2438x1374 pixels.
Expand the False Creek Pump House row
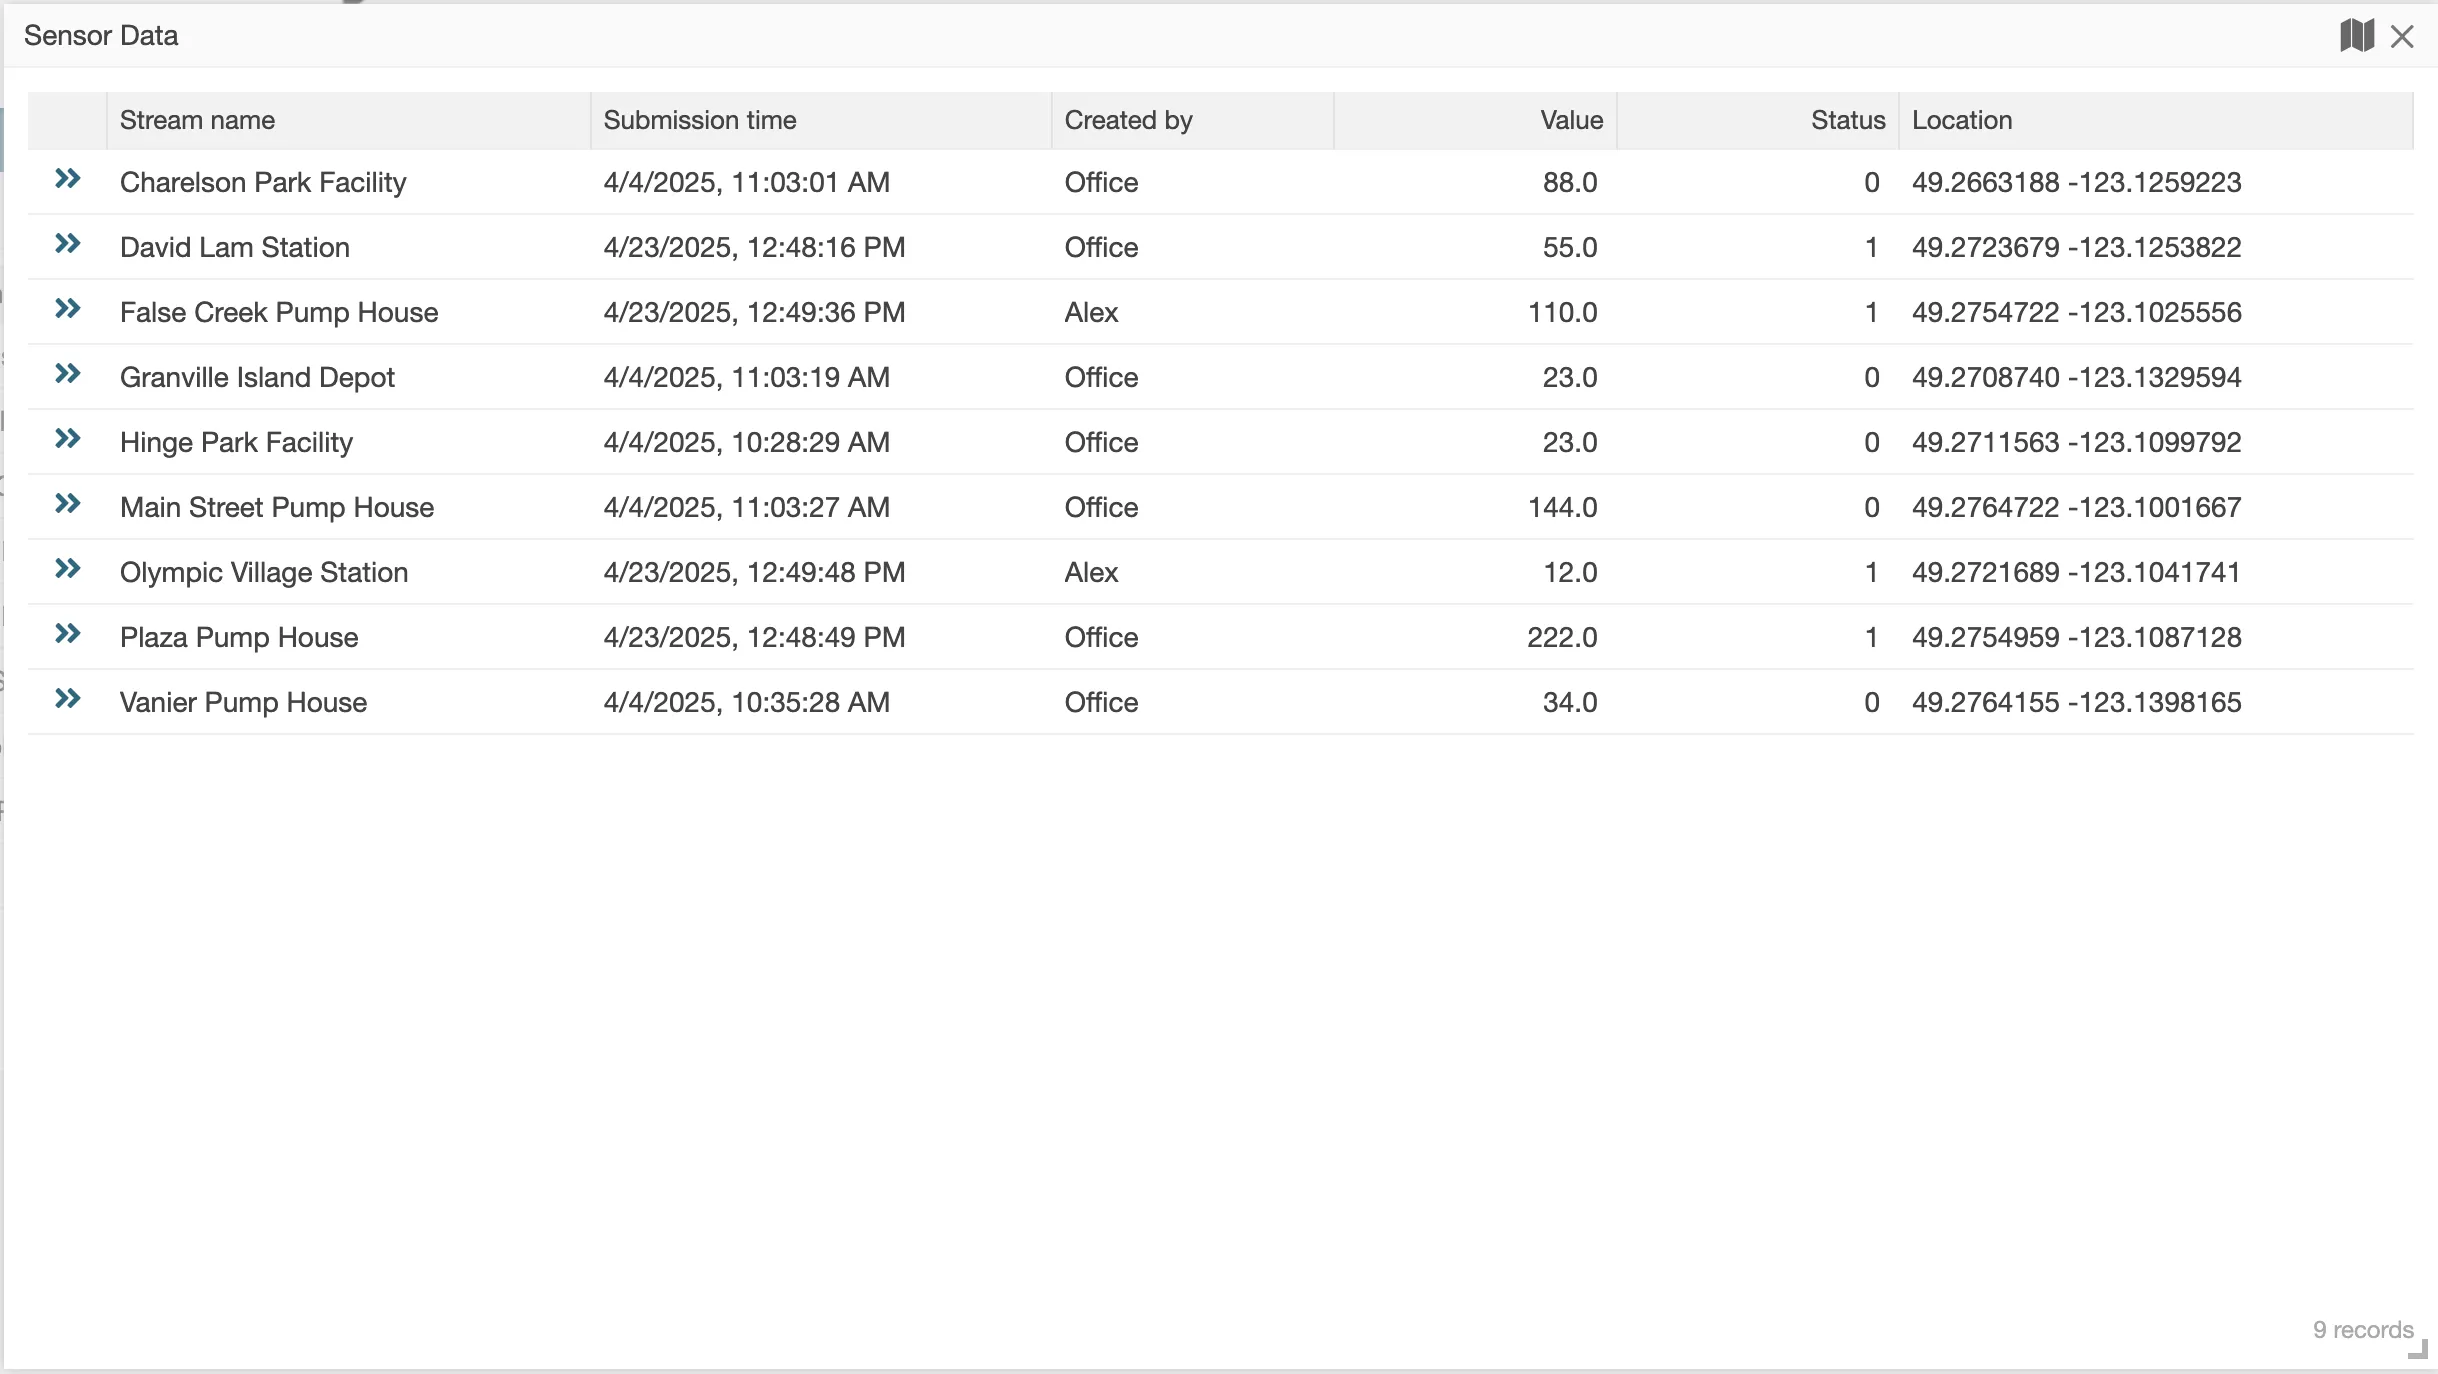(68, 309)
